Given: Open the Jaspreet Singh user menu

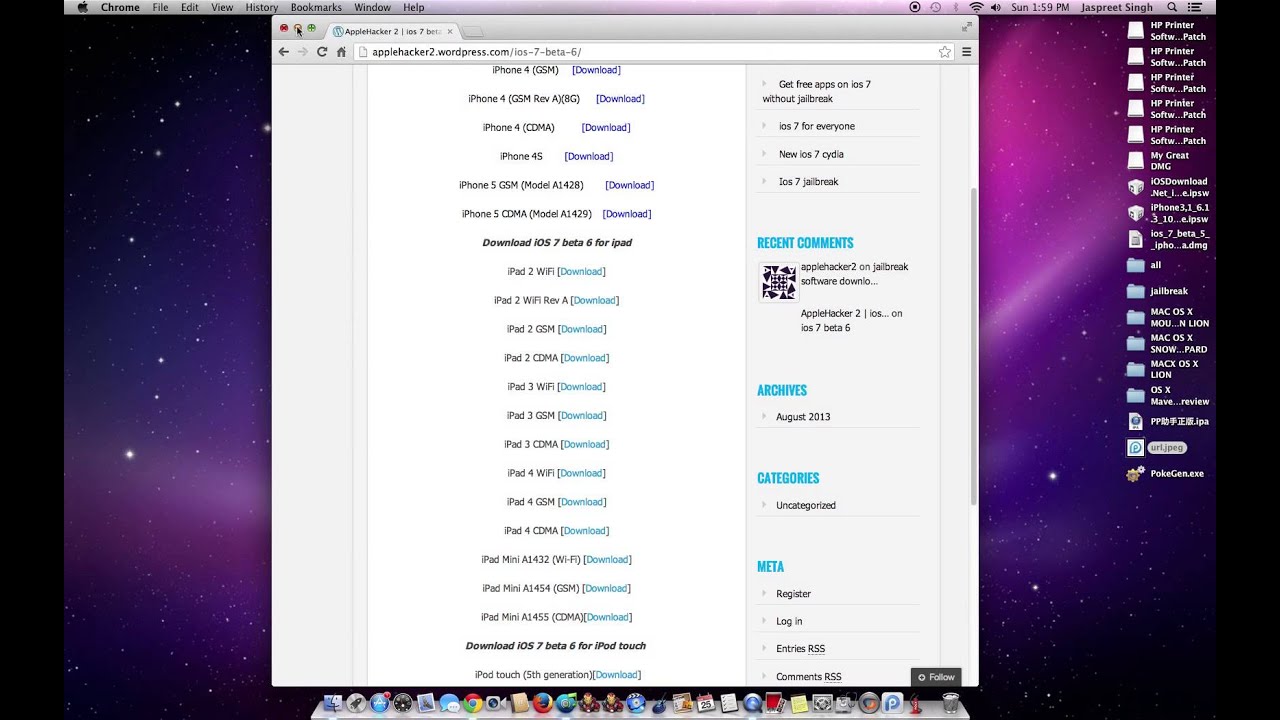Looking at the screenshot, I should (1117, 7).
